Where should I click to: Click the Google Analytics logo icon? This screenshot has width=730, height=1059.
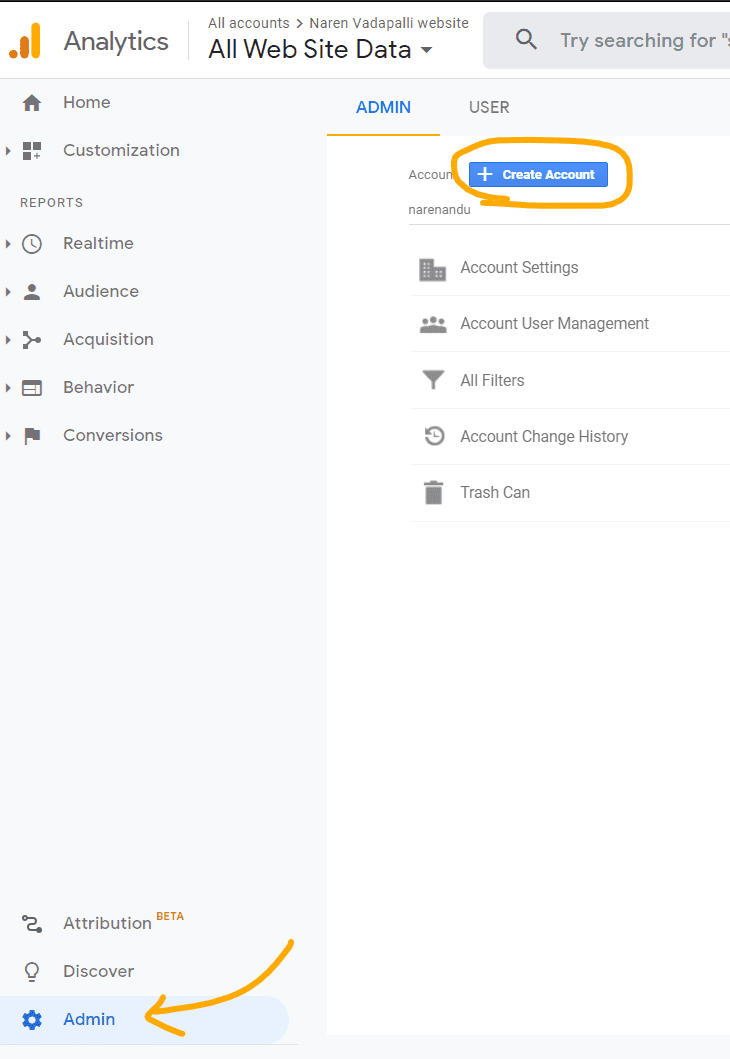pyautogui.click(x=25, y=41)
